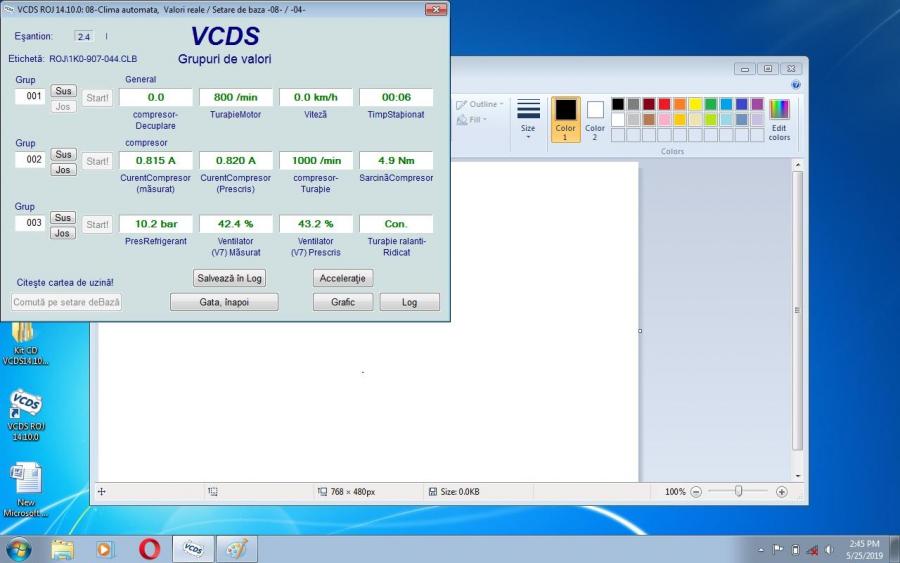Click the Gata, înapoi button
Viewport: 900px width, 563px height.
(x=224, y=302)
